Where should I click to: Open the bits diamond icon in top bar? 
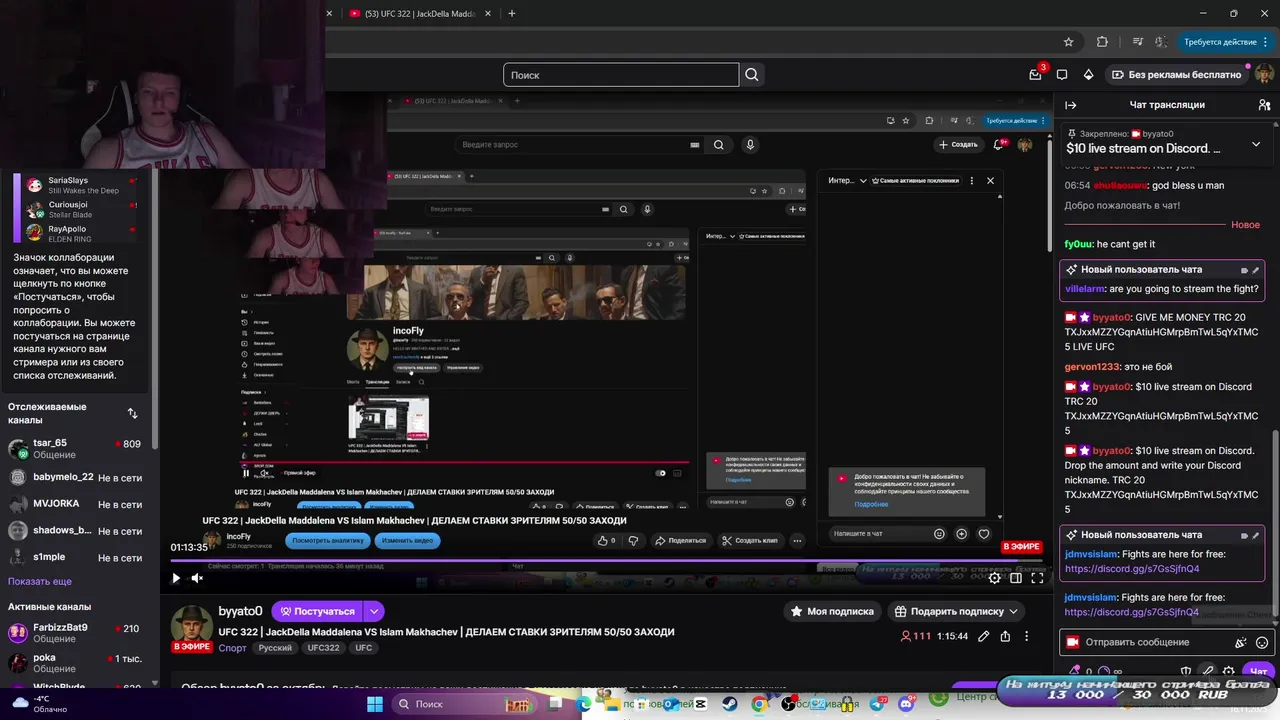tap(1088, 75)
